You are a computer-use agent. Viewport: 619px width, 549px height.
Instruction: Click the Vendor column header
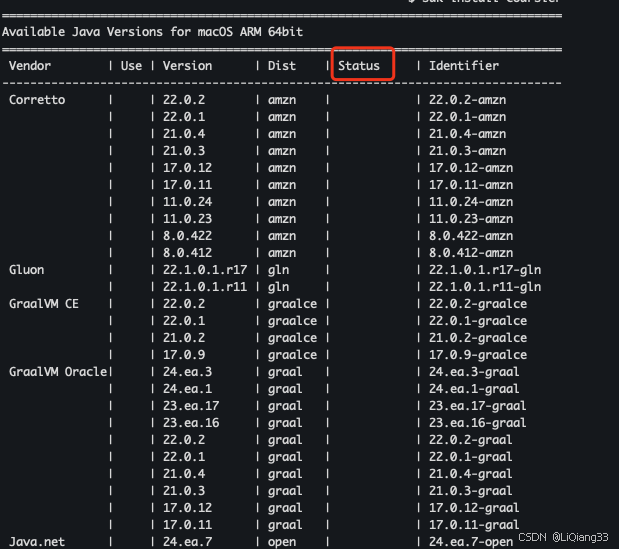tap(30, 66)
